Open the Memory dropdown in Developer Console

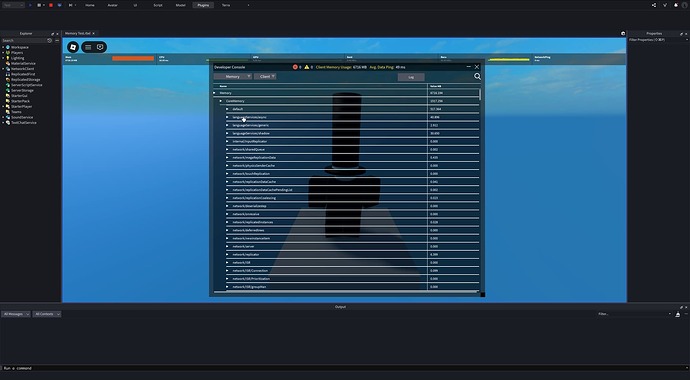233,77
